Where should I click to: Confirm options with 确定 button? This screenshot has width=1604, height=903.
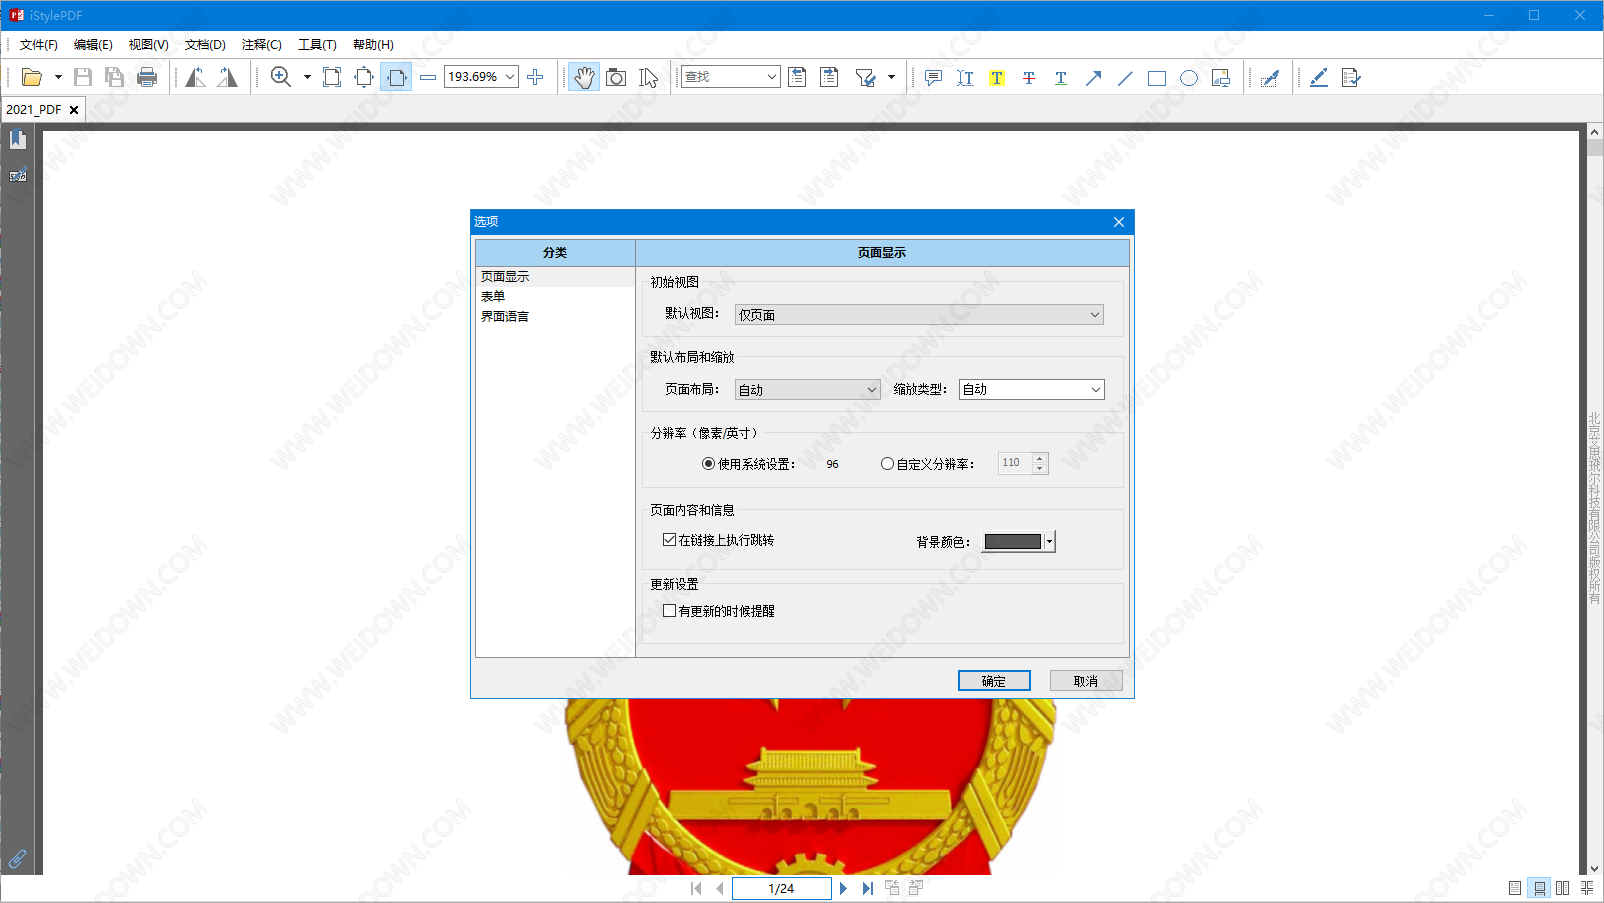pyautogui.click(x=994, y=681)
